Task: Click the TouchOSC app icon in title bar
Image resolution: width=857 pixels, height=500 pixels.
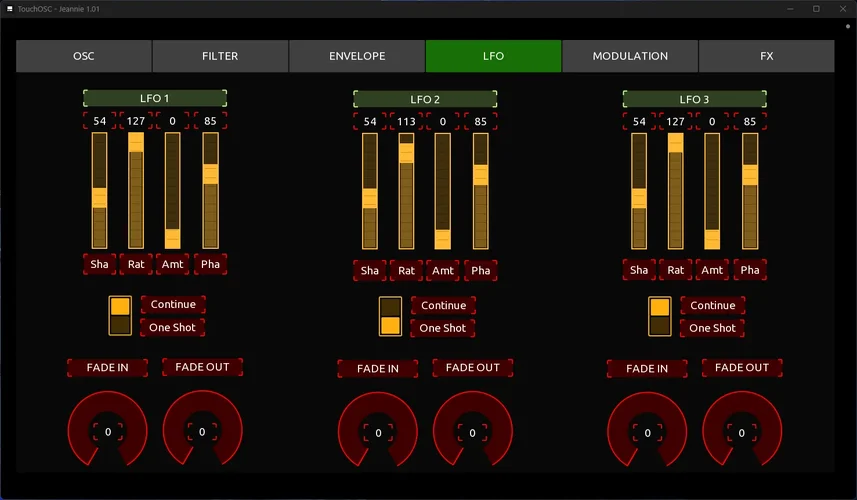Action: (x=10, y=9)
